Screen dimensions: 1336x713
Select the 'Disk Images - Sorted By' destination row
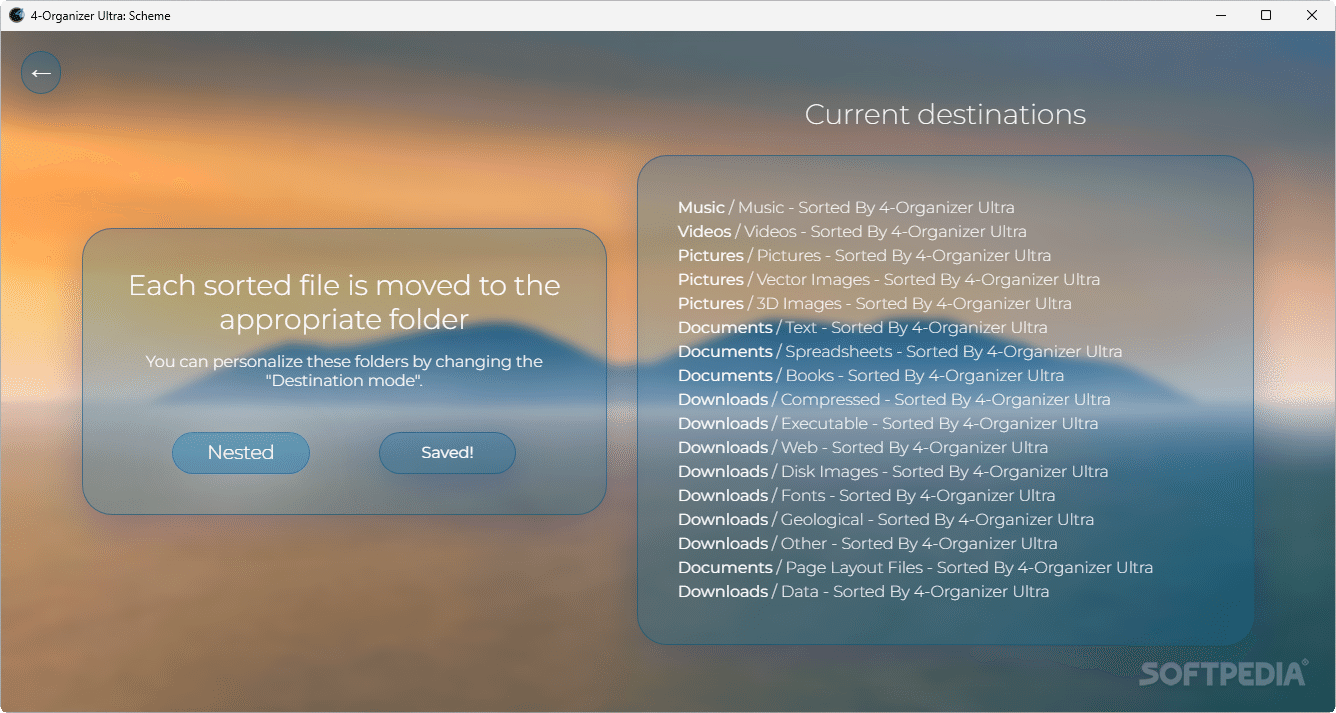point(893,472)
